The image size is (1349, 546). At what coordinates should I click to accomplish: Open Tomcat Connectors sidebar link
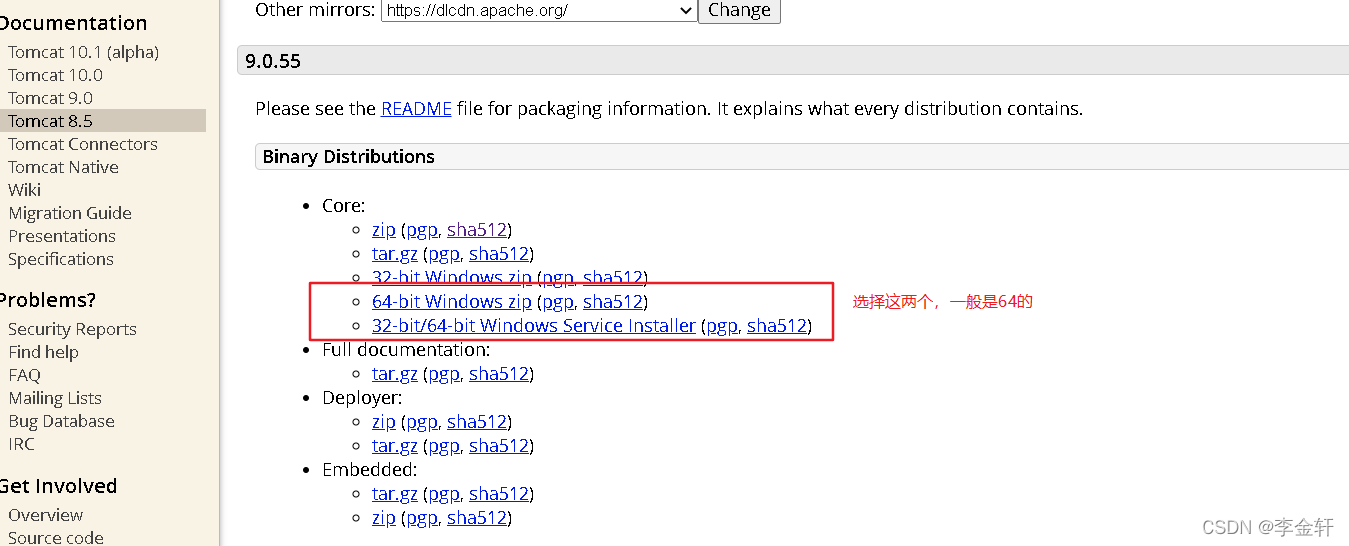point(83,144)
